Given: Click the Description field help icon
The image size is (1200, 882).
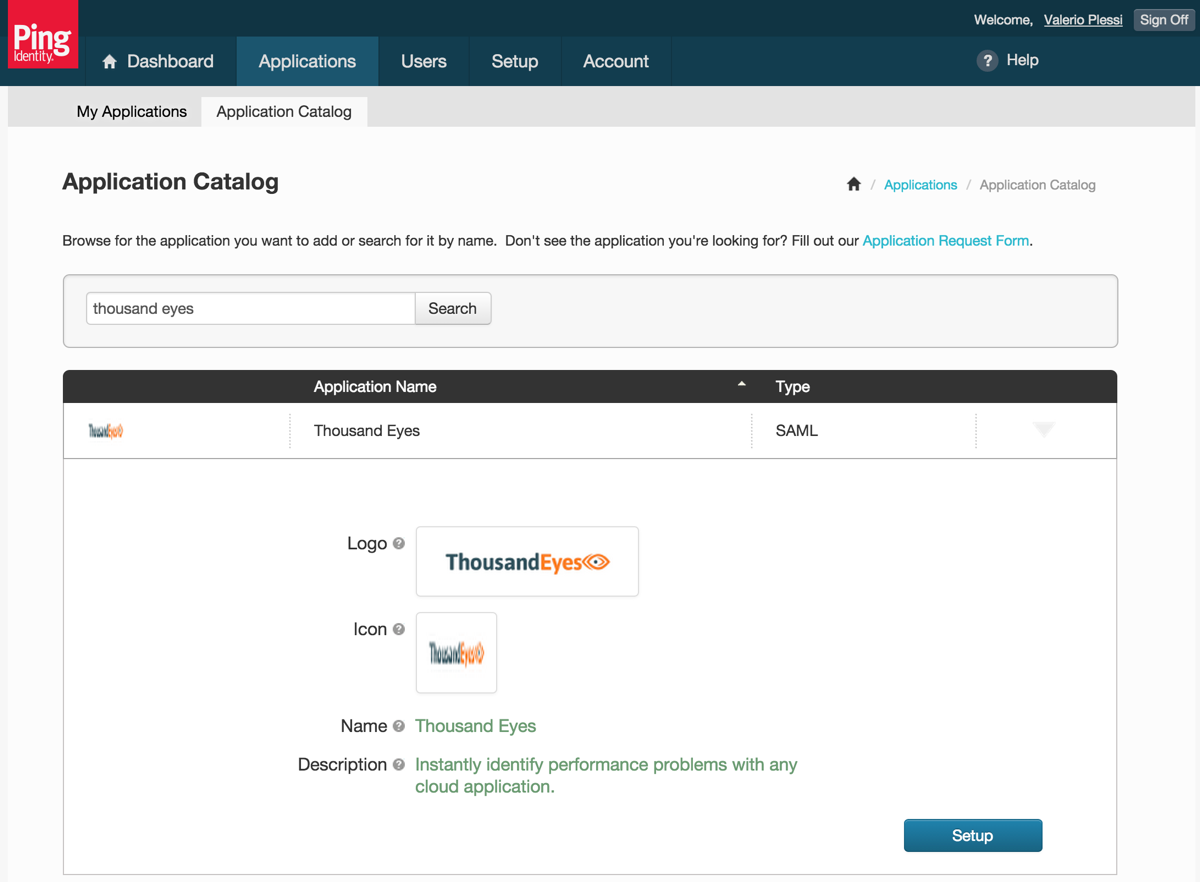Looking at the screenshot, I should [399, 764].
